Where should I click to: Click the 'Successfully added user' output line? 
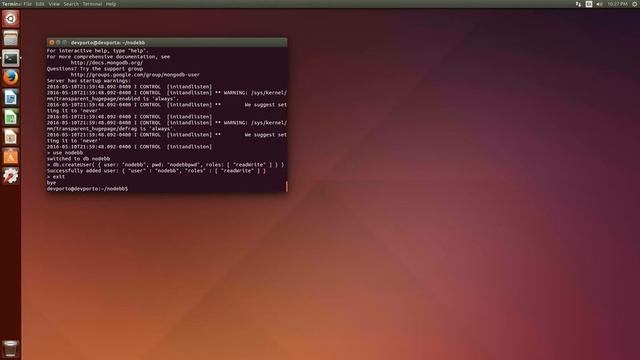coord(156,171)
